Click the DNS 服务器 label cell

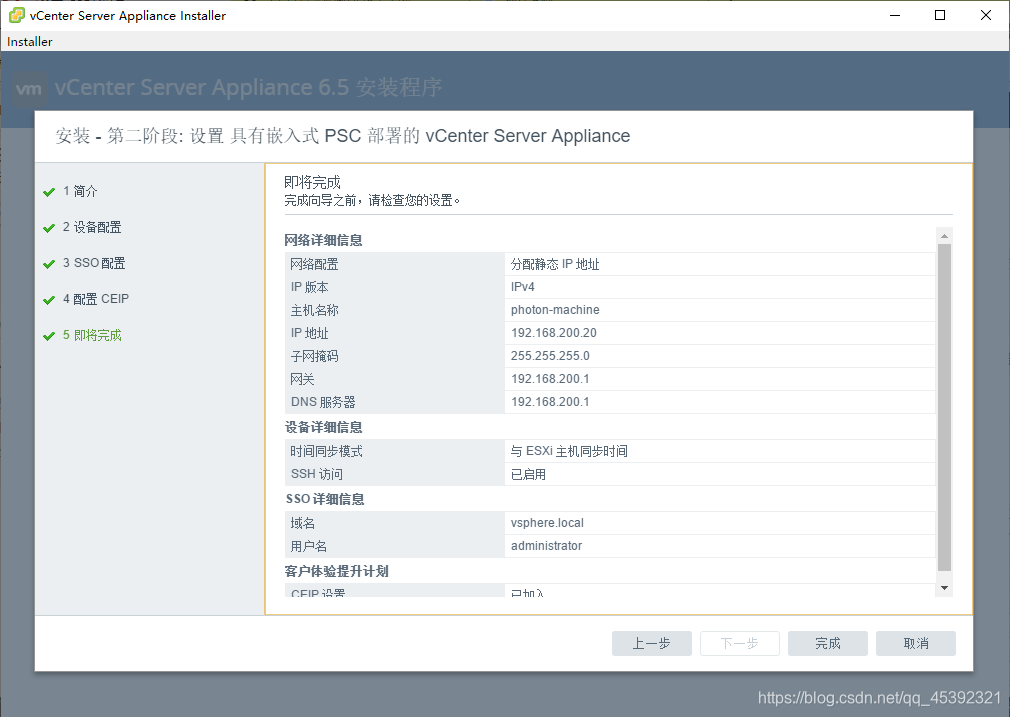click(395, 403)
